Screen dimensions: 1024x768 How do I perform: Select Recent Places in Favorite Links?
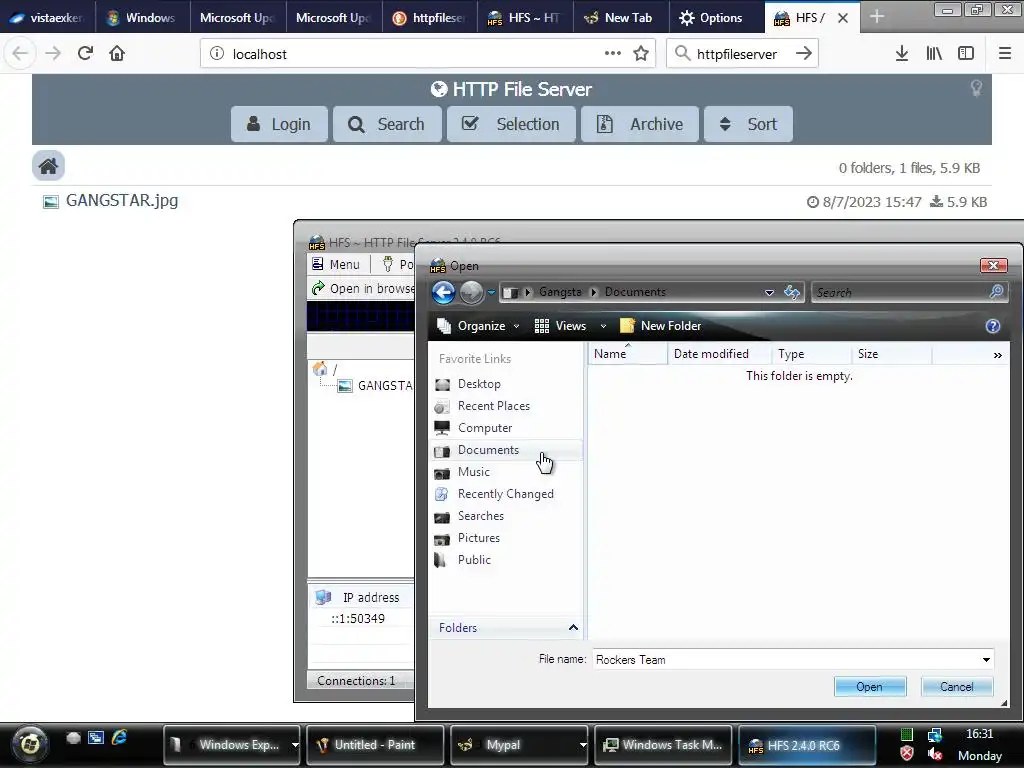493,406
